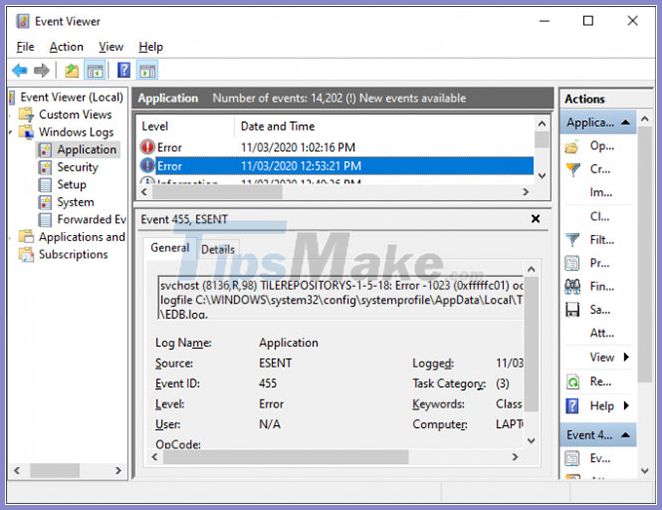Click the Forwarded Events log icon

click(45, 220)
